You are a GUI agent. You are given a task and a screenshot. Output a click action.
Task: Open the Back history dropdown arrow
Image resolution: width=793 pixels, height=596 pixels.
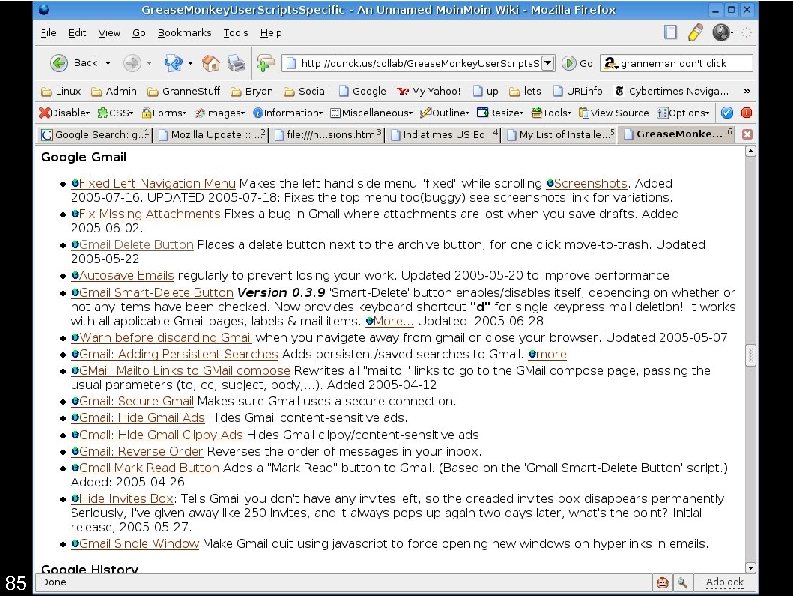(x=108, y=63)
